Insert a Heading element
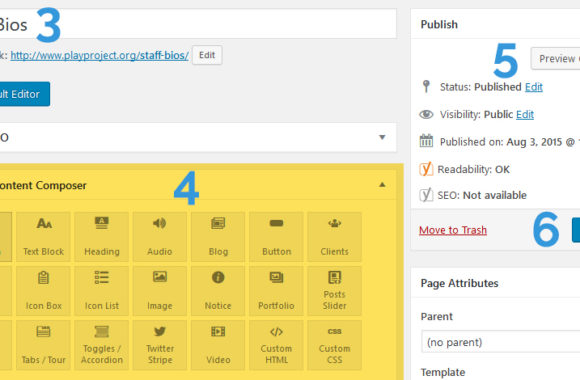 point(102,237)
